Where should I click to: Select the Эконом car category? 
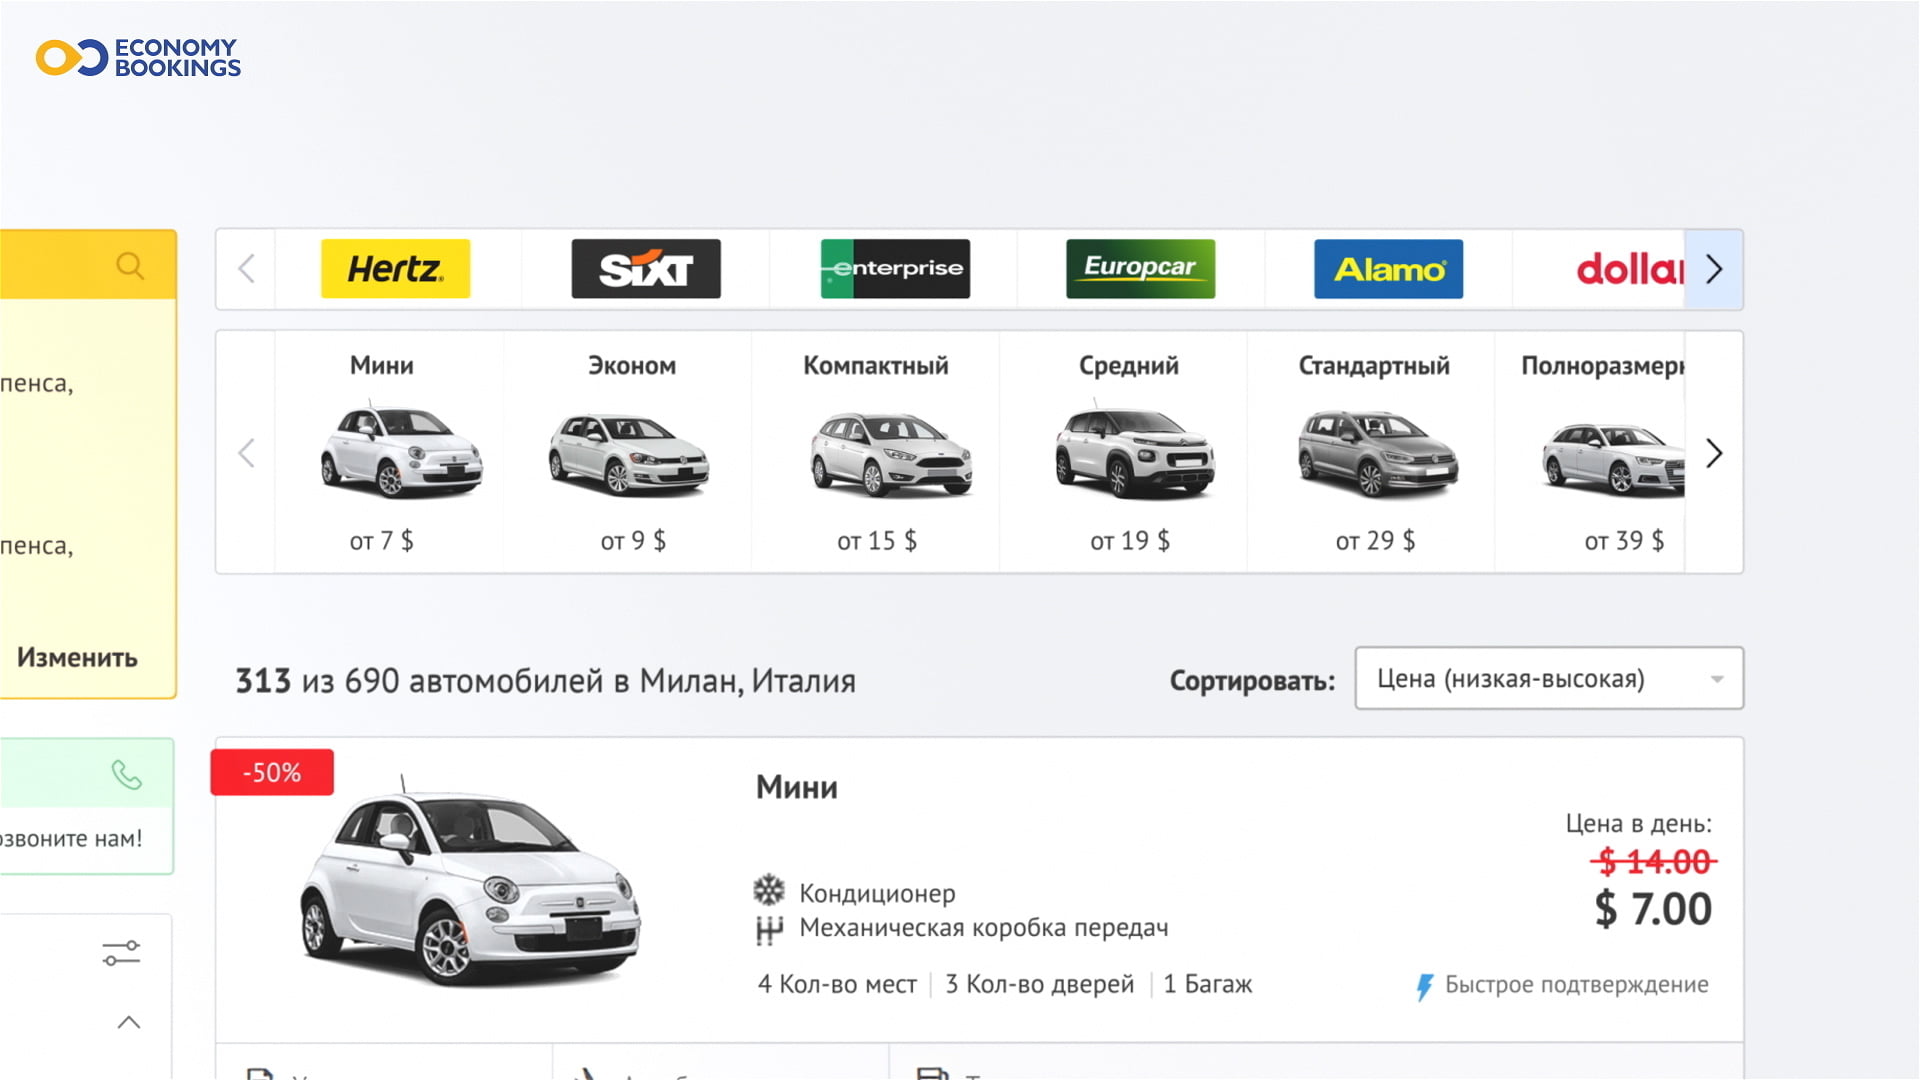pyautogui.click(x=631, y=452)
